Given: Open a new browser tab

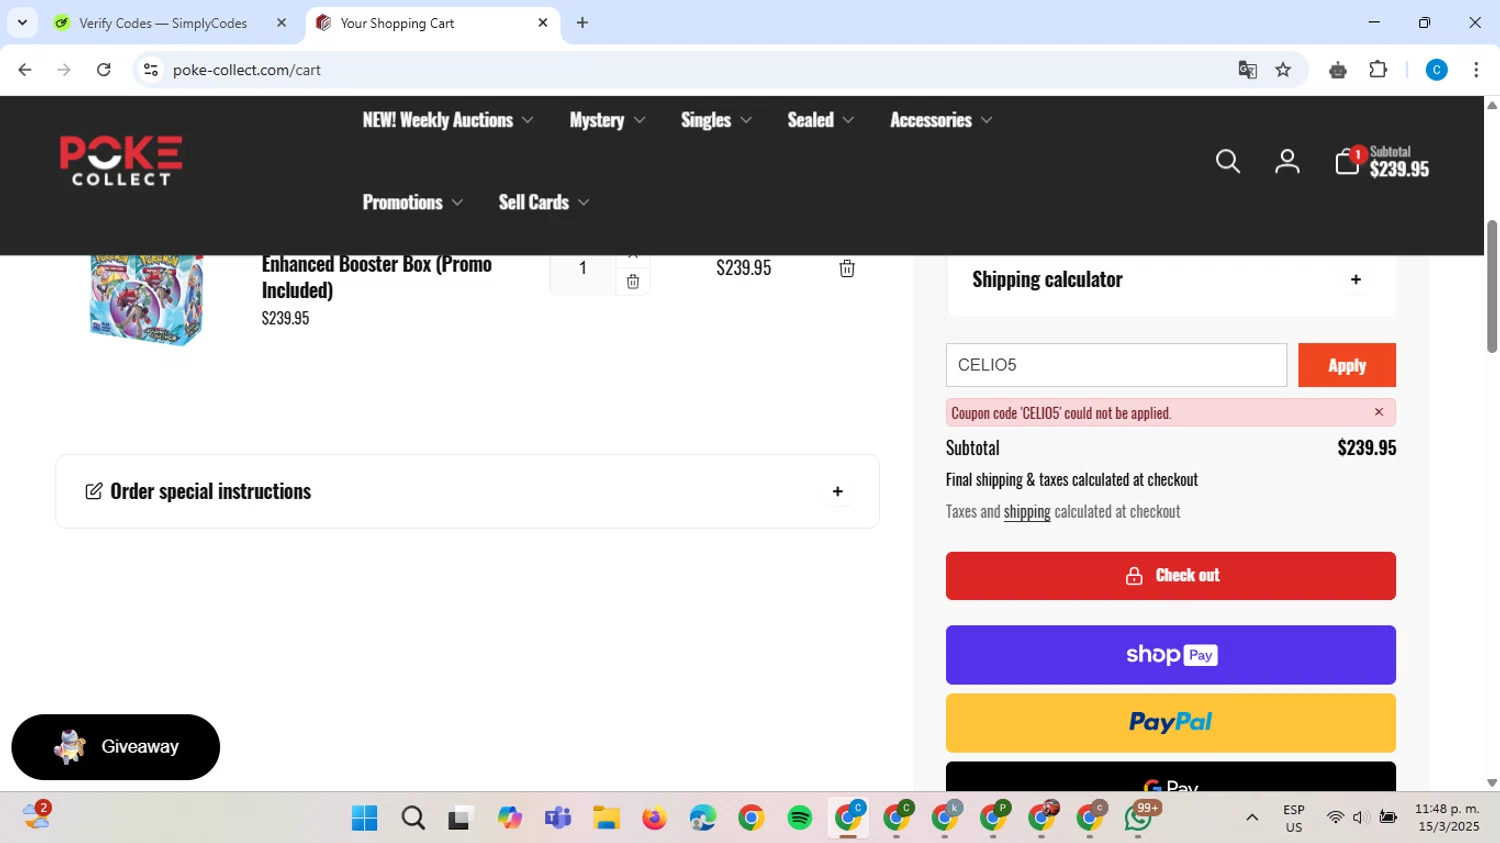Looking at the screenshot, I should click(582, 22).
